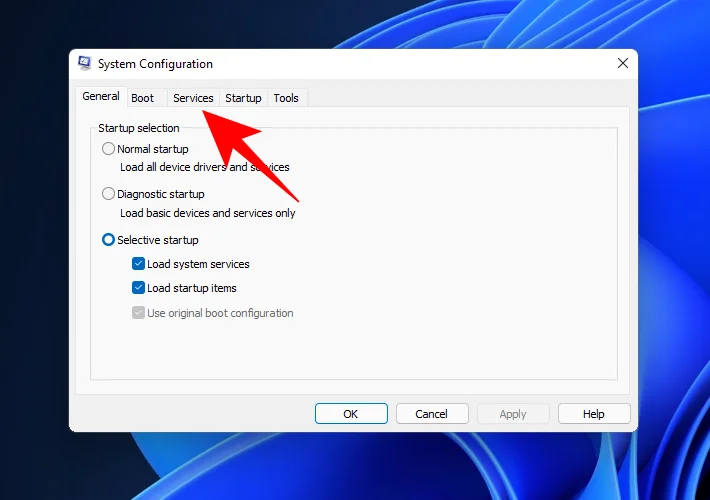Click the greyed-out Apply button
This screenshot has height=500, width=710.
click(x=513, y=414)
